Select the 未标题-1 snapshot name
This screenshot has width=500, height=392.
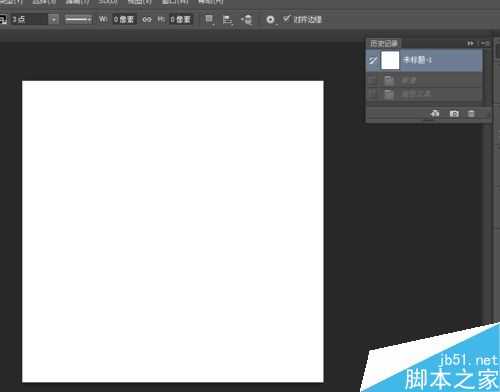[417, 60]
